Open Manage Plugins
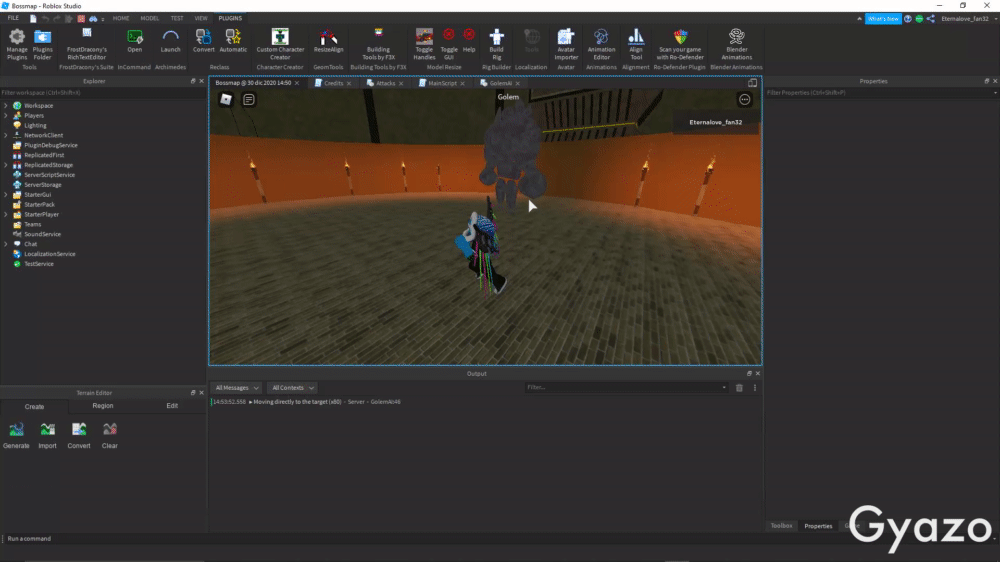1000x562 pixels. coord(17,44)
